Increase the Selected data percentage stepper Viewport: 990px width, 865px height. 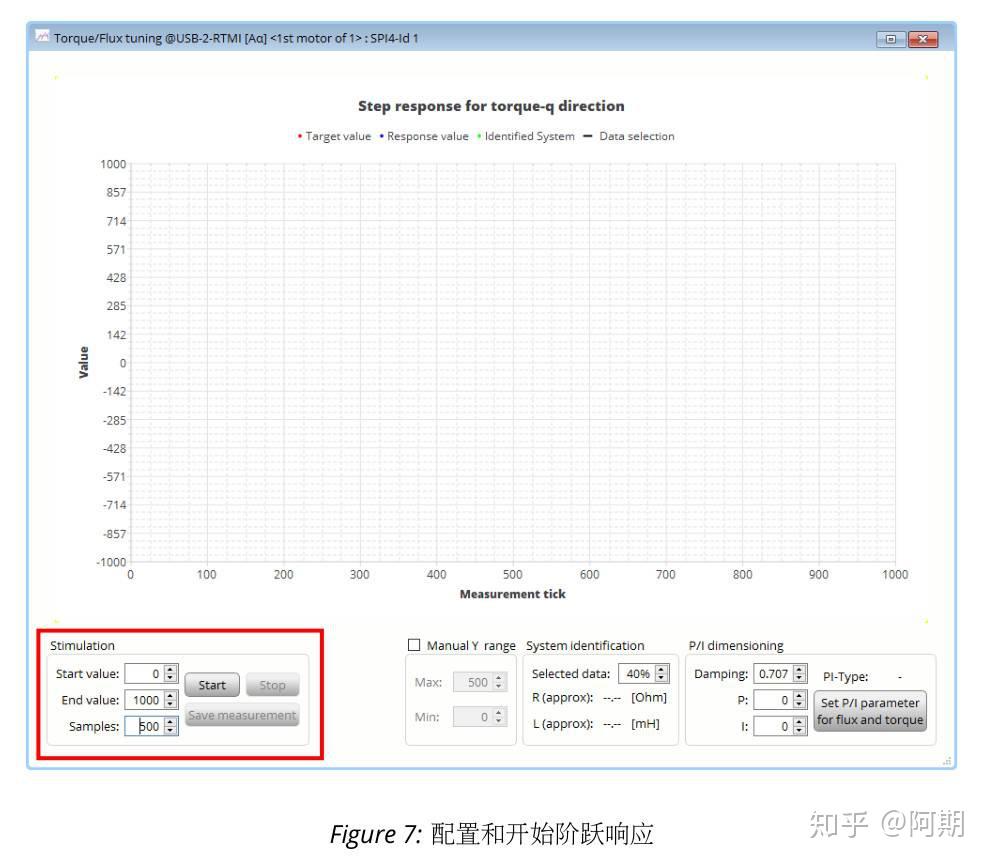(x=660, y=670)
